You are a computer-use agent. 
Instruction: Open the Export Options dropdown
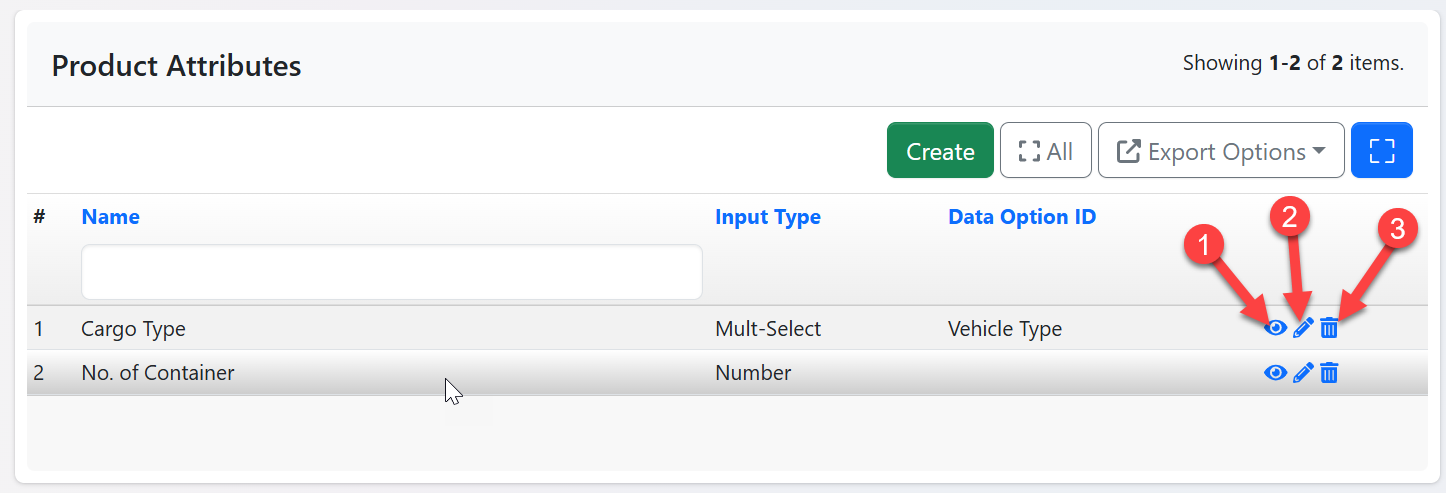coord(1220,151)
